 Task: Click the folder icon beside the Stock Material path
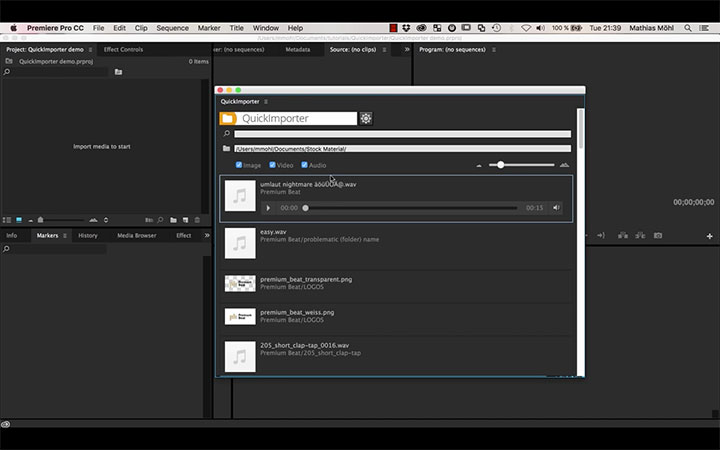coord(226,148)
